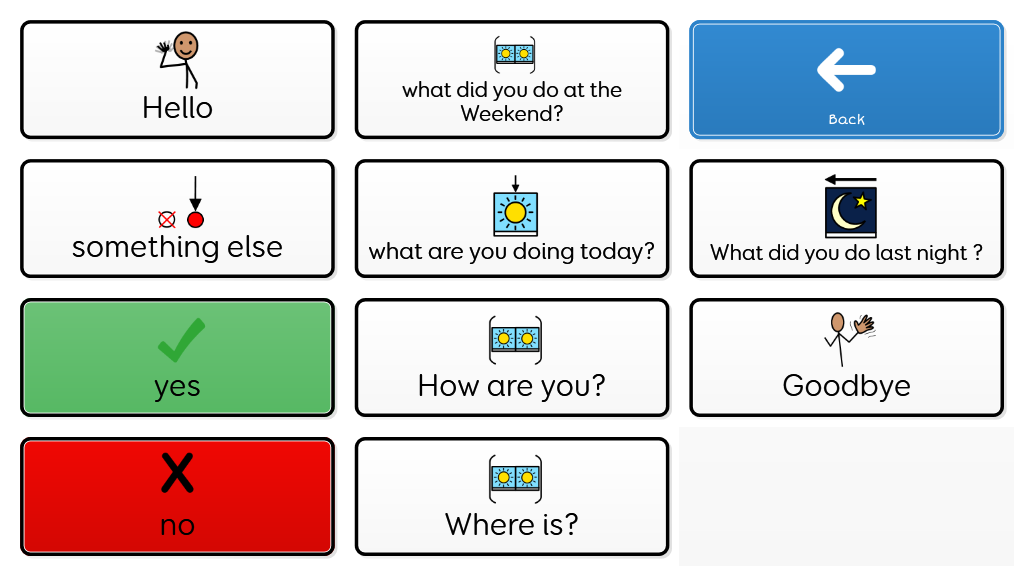
Task: Tap "what are you doing today?" text
Action: tap(512, 252)
